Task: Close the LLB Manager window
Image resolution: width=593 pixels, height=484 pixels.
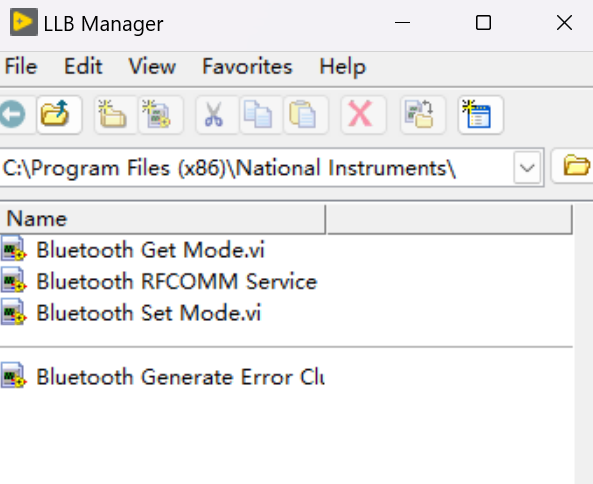Action: 564,23
